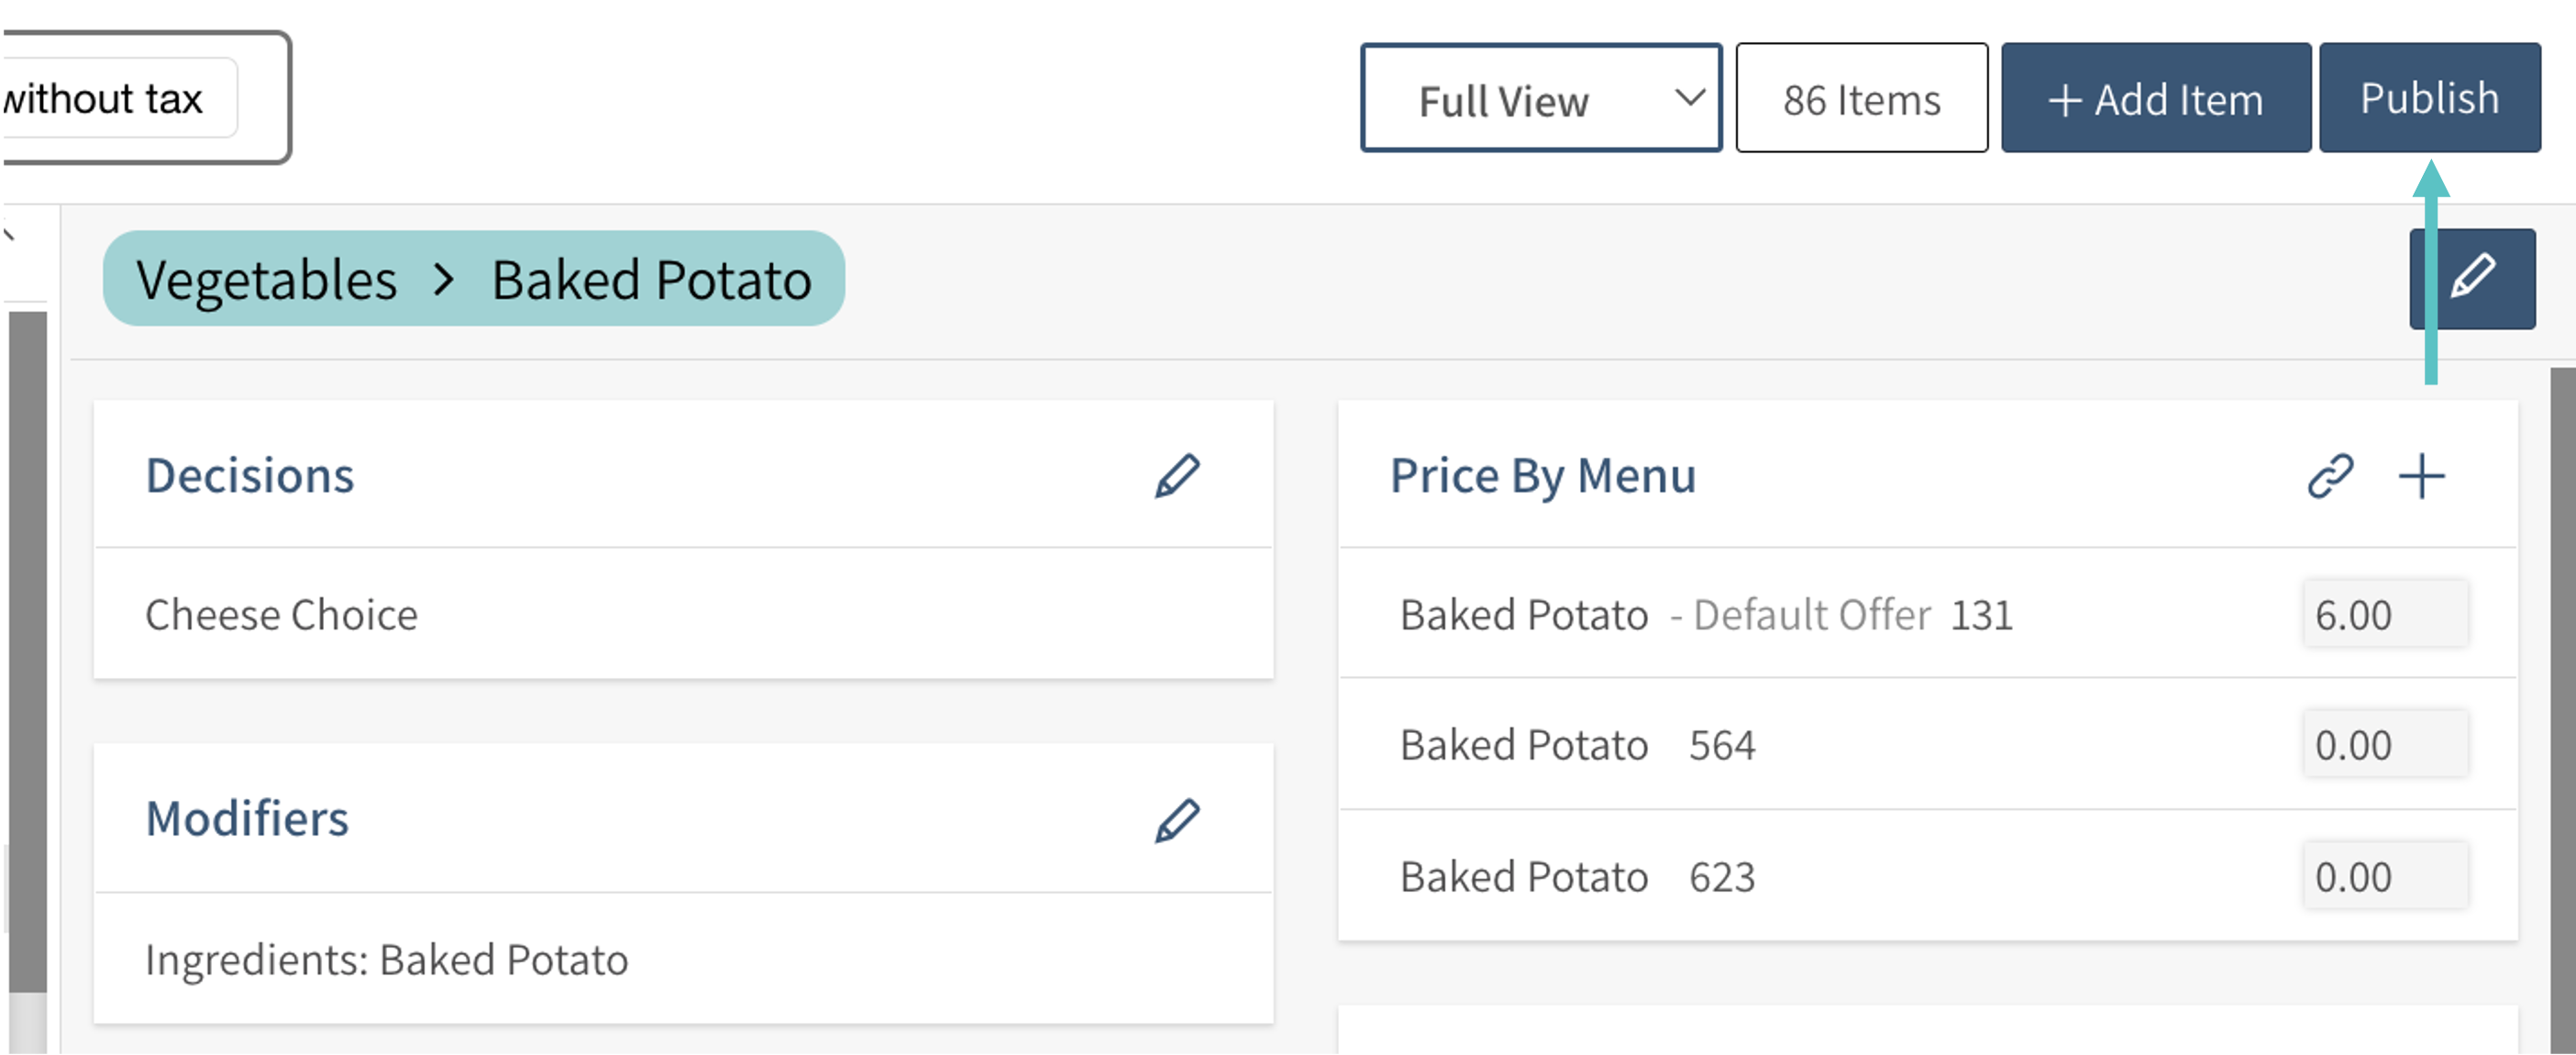Click the Baked Potato 623 price field
2576x1055 pixels.
pyautogui.click(x=2385, y=877)
